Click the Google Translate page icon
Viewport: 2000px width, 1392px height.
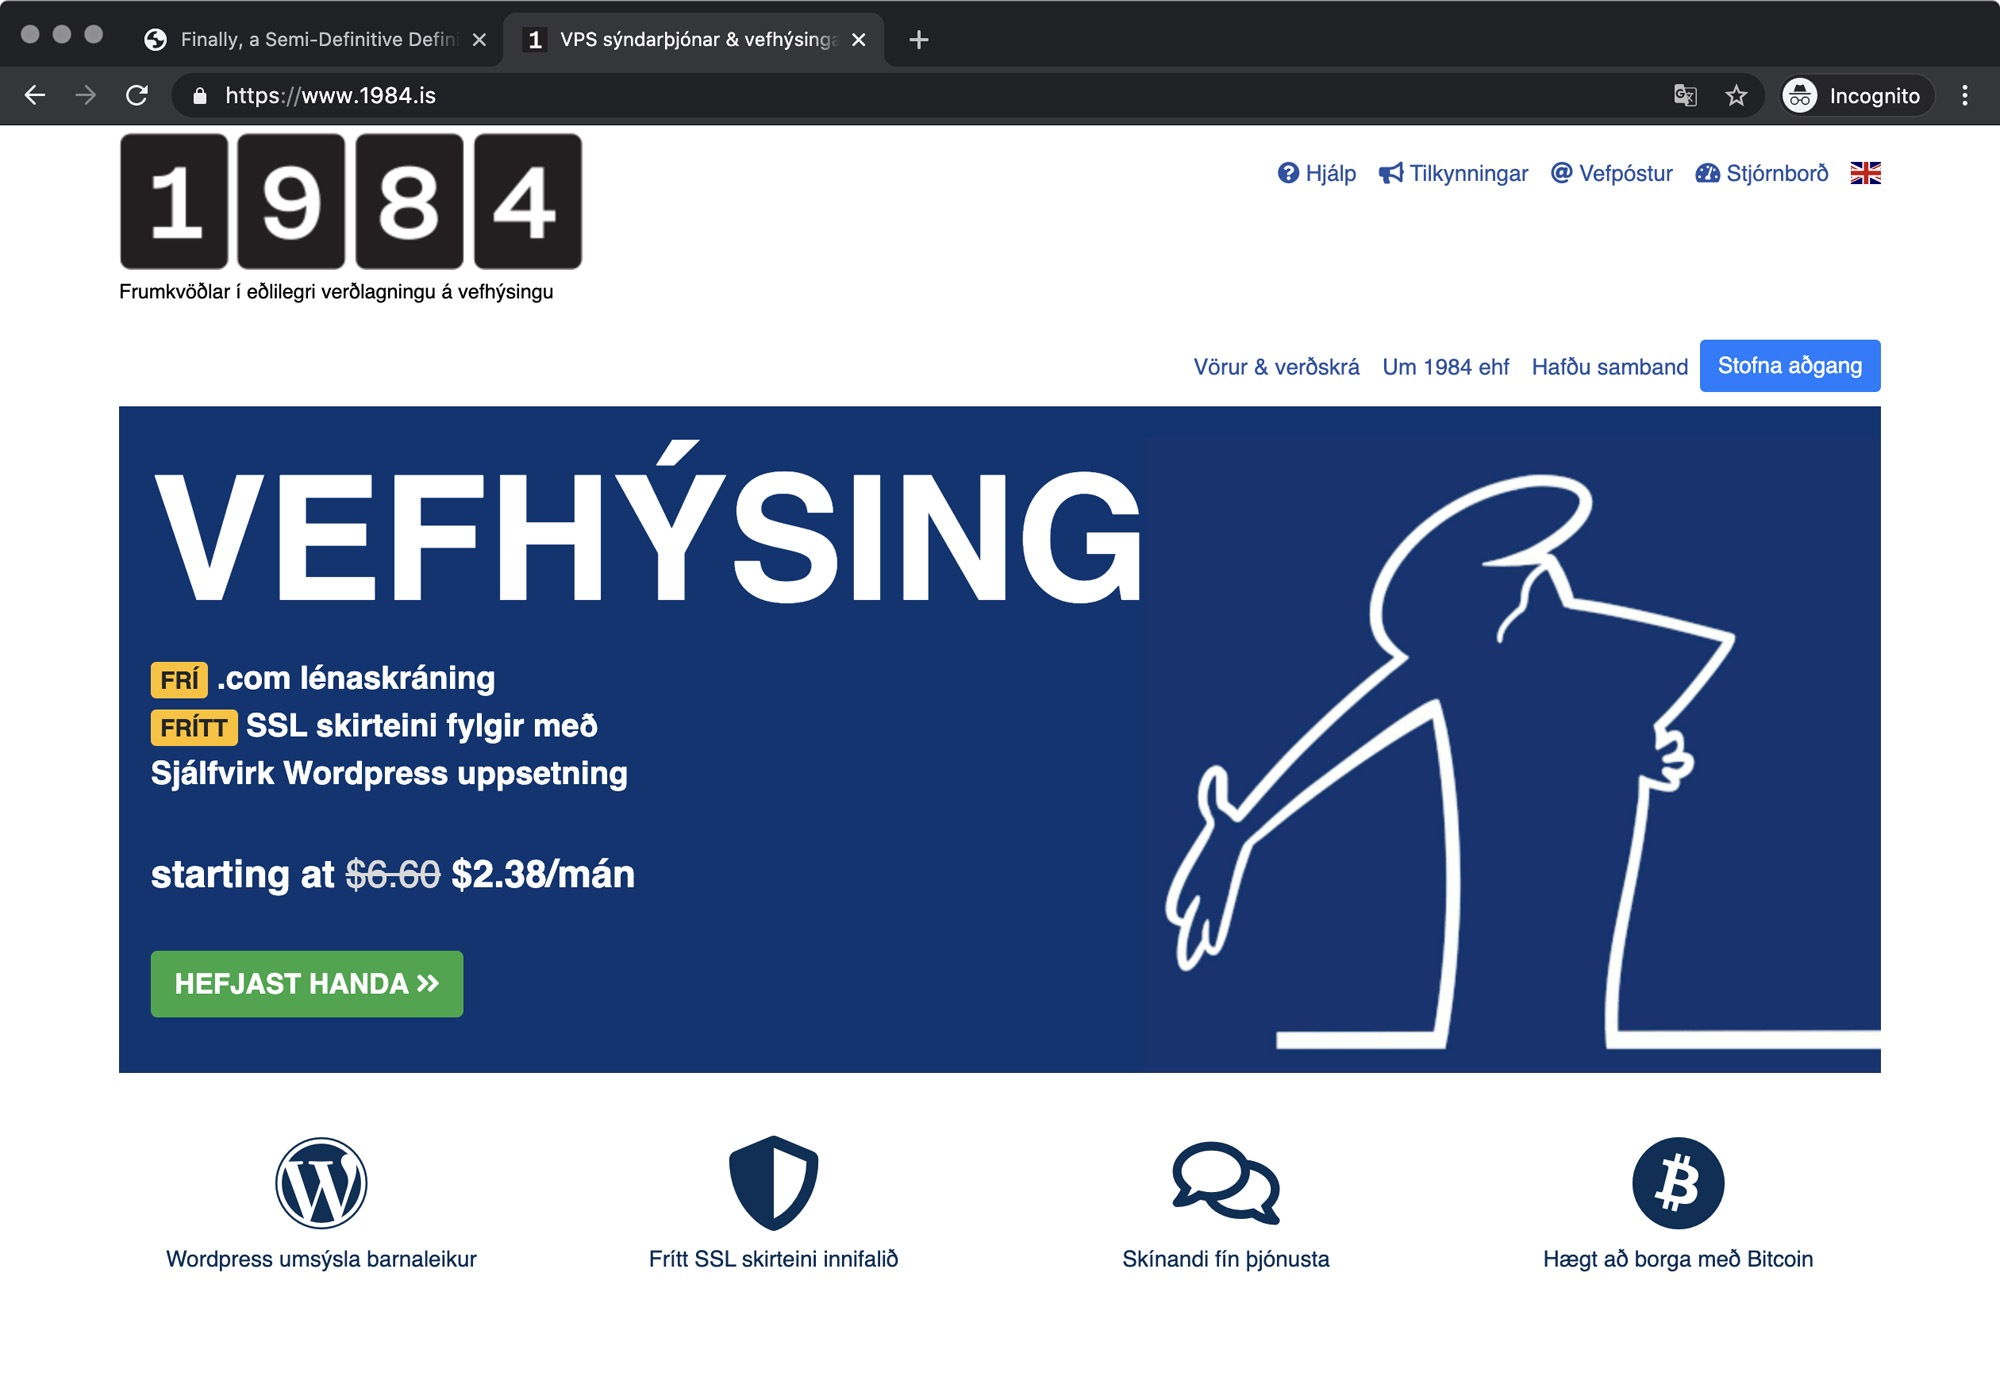(1685, 96)
